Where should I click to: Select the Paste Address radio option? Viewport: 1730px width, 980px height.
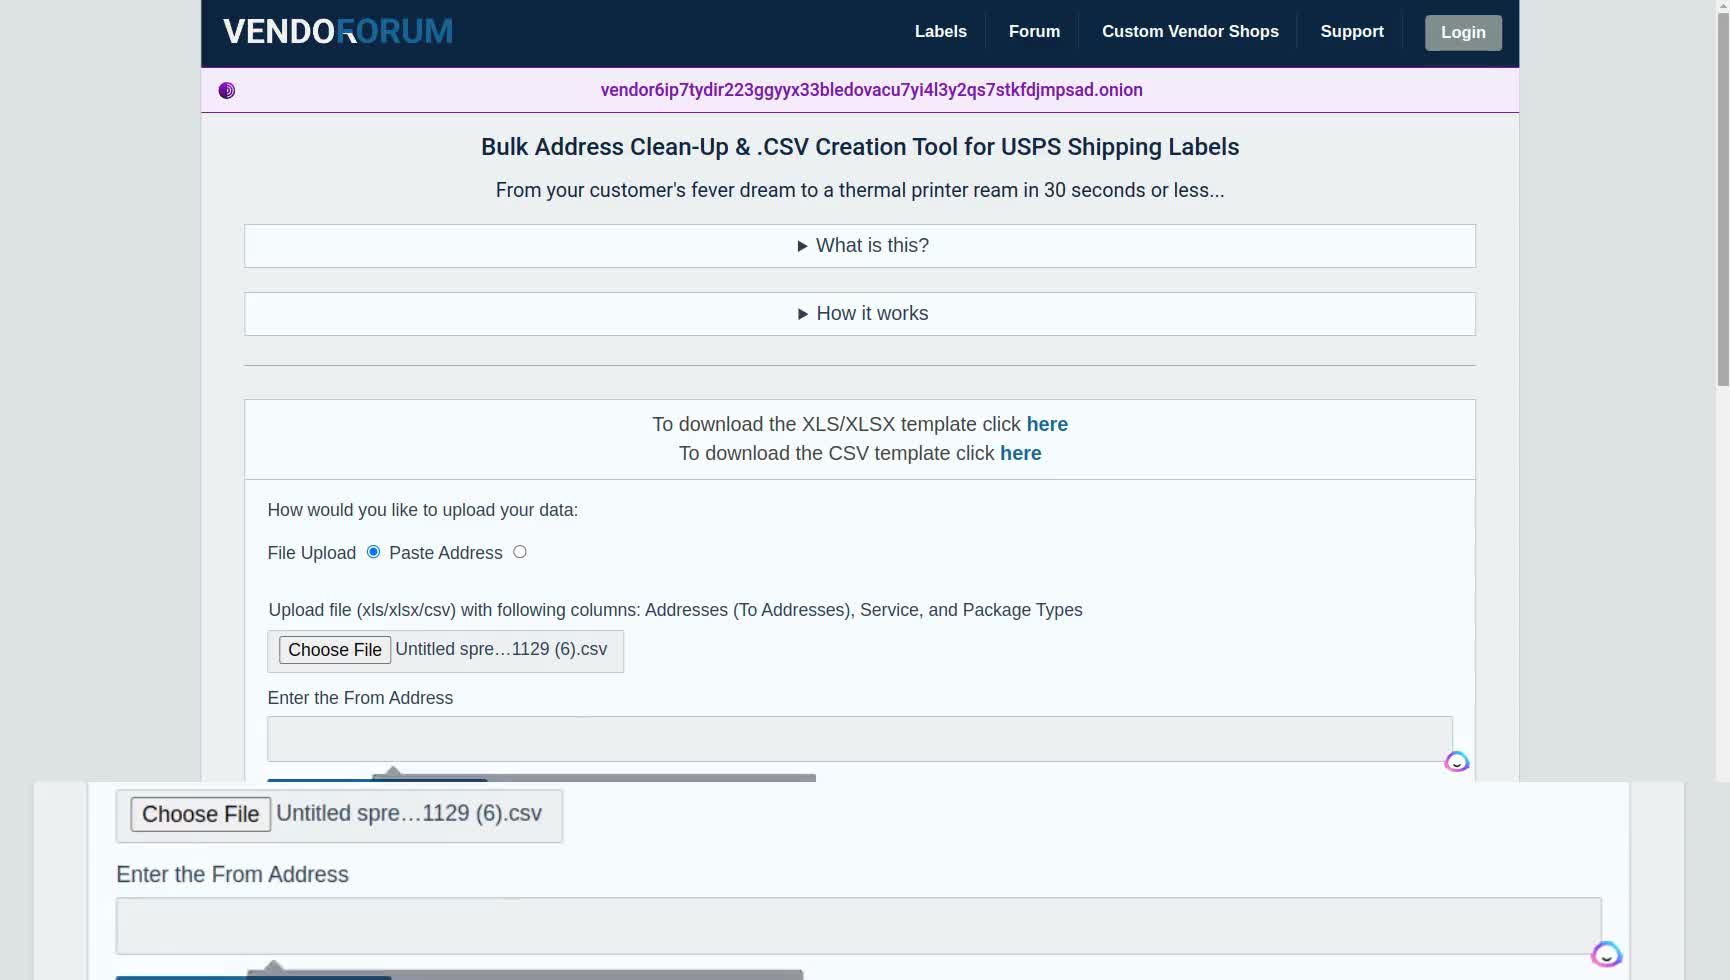point(519,552)
